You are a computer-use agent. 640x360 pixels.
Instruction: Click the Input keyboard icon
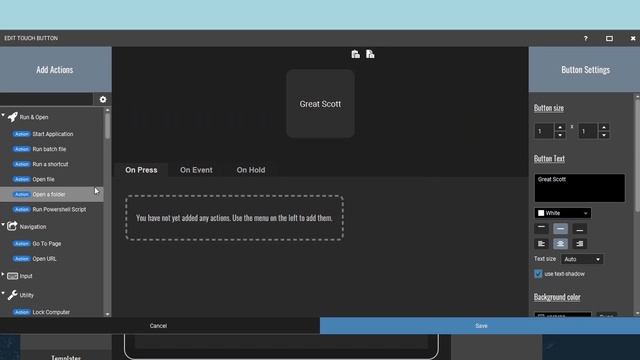(x=13, y=276)
